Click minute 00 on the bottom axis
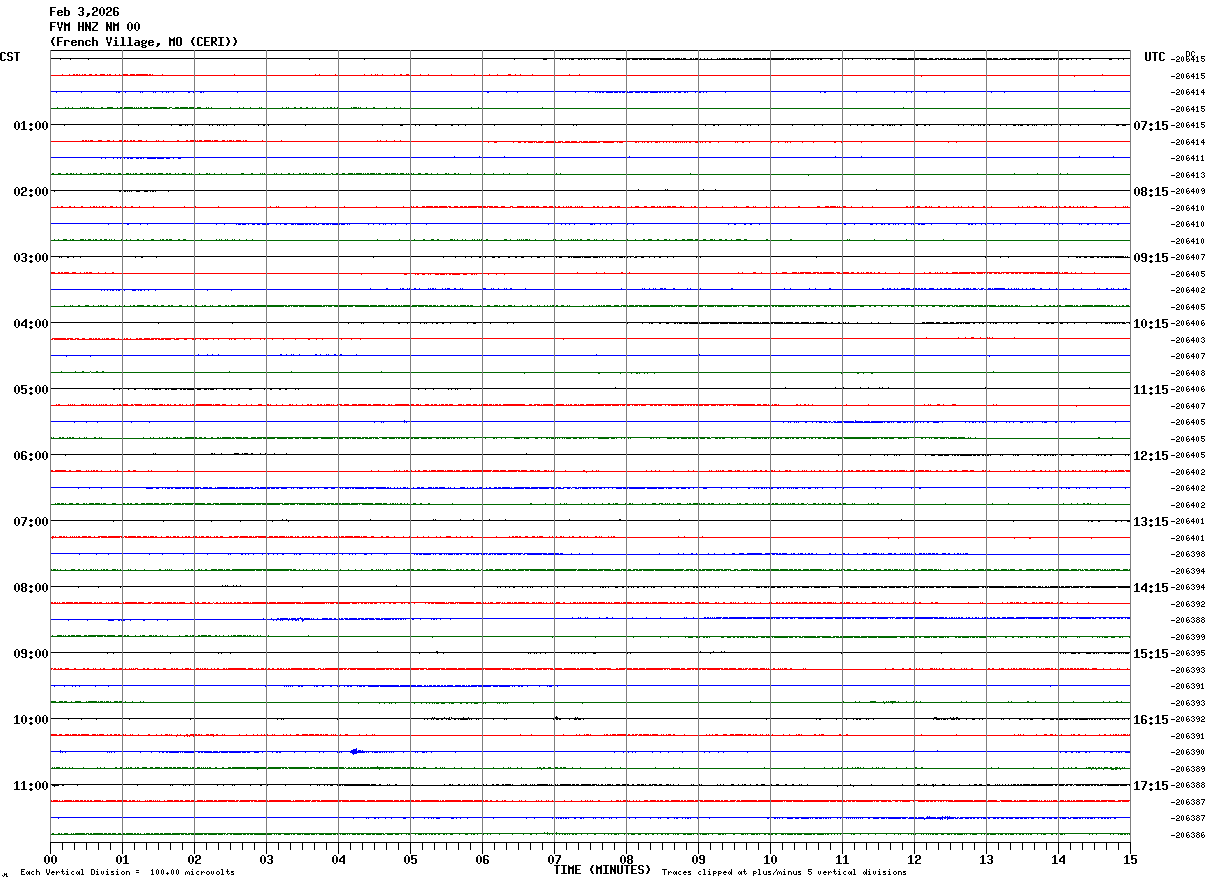Viewport: 1210px width, 886px height. (50, 859)
